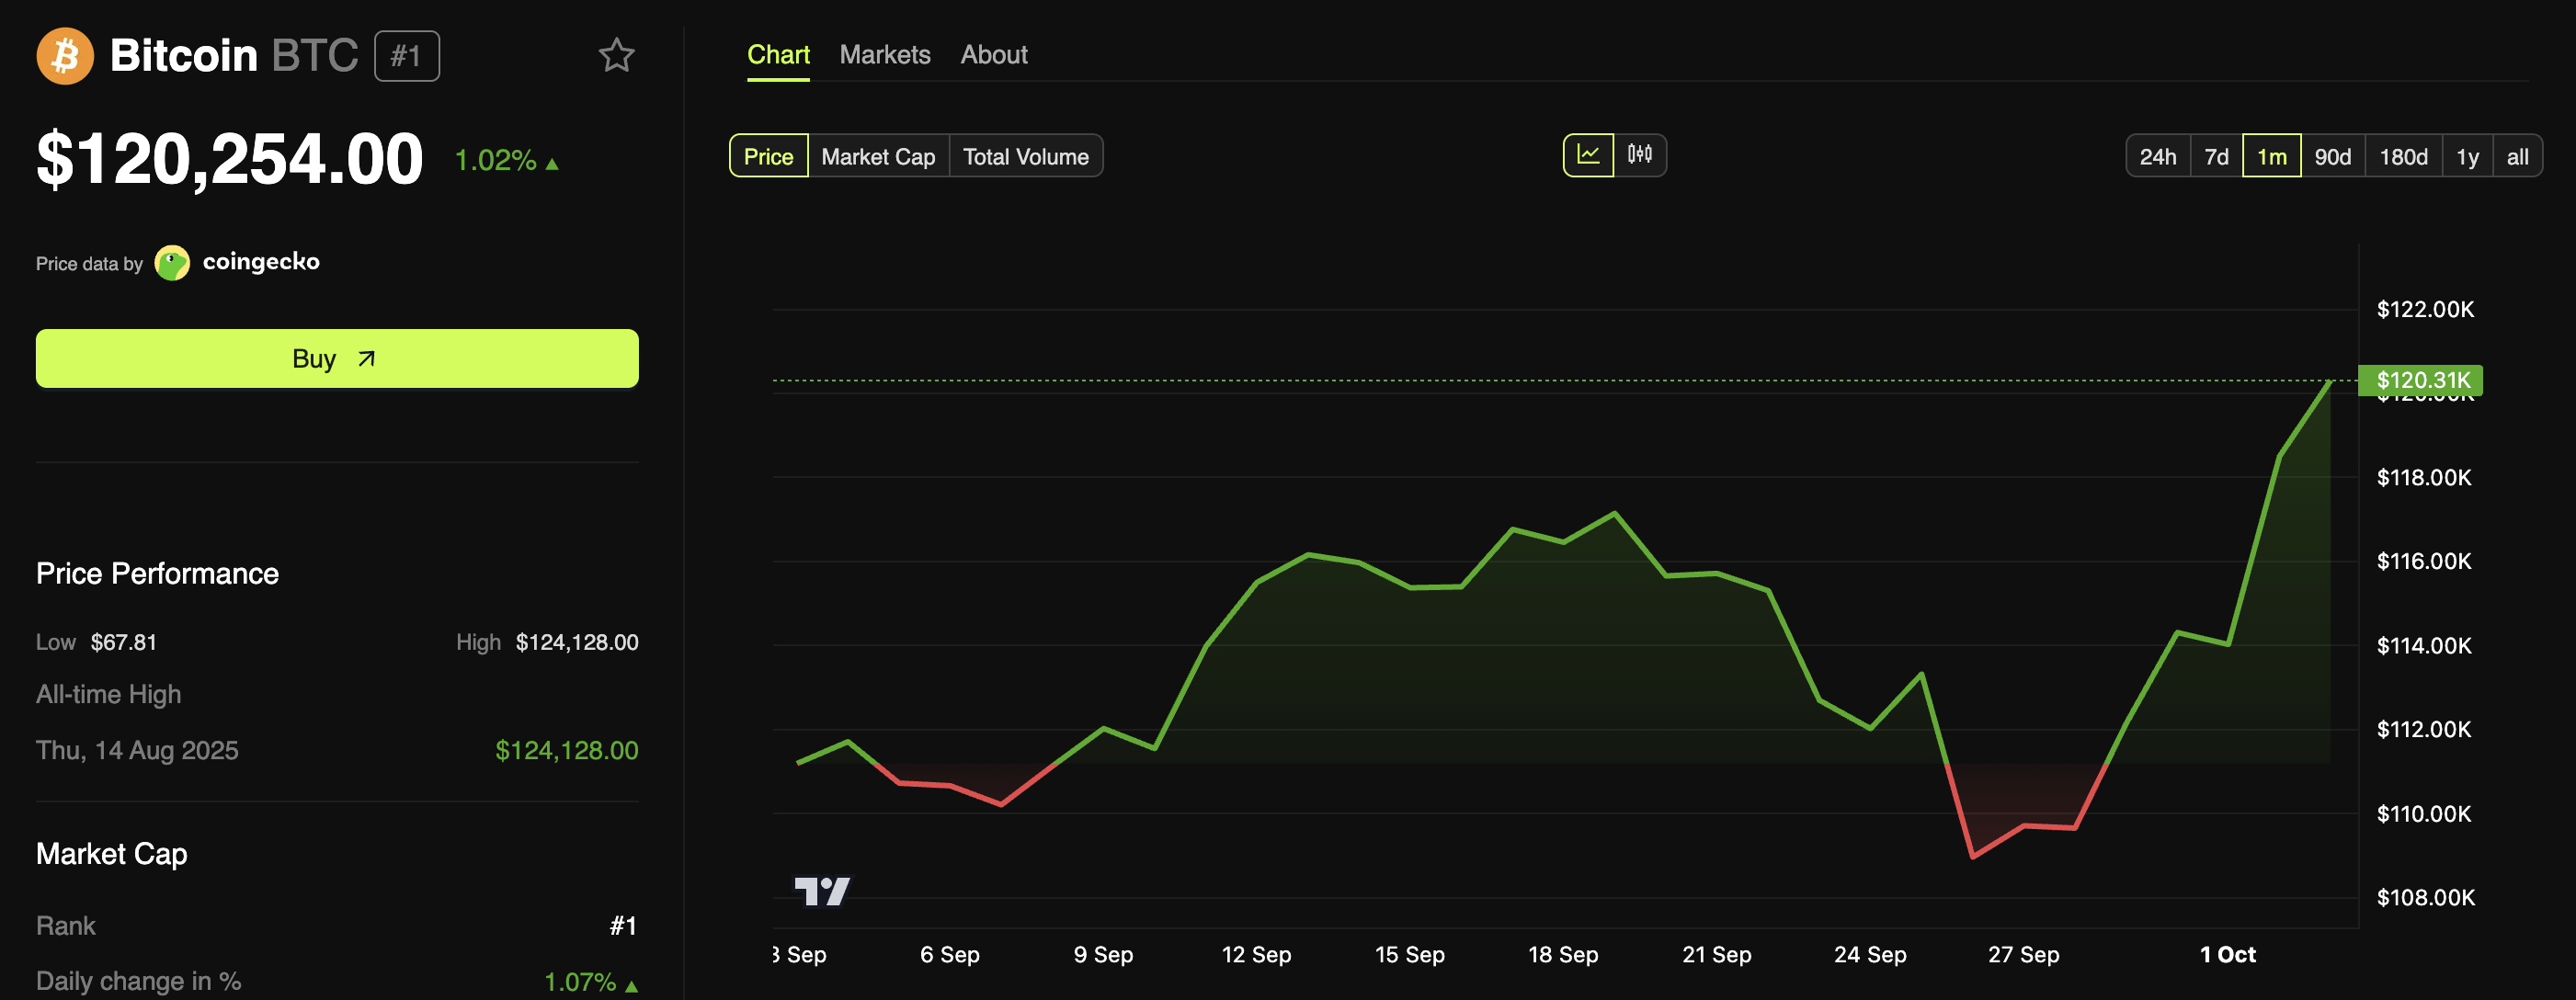The image size is (2576, 1000).
Task: Switch to the Markets tab
Action: click(x=885, y=55)
